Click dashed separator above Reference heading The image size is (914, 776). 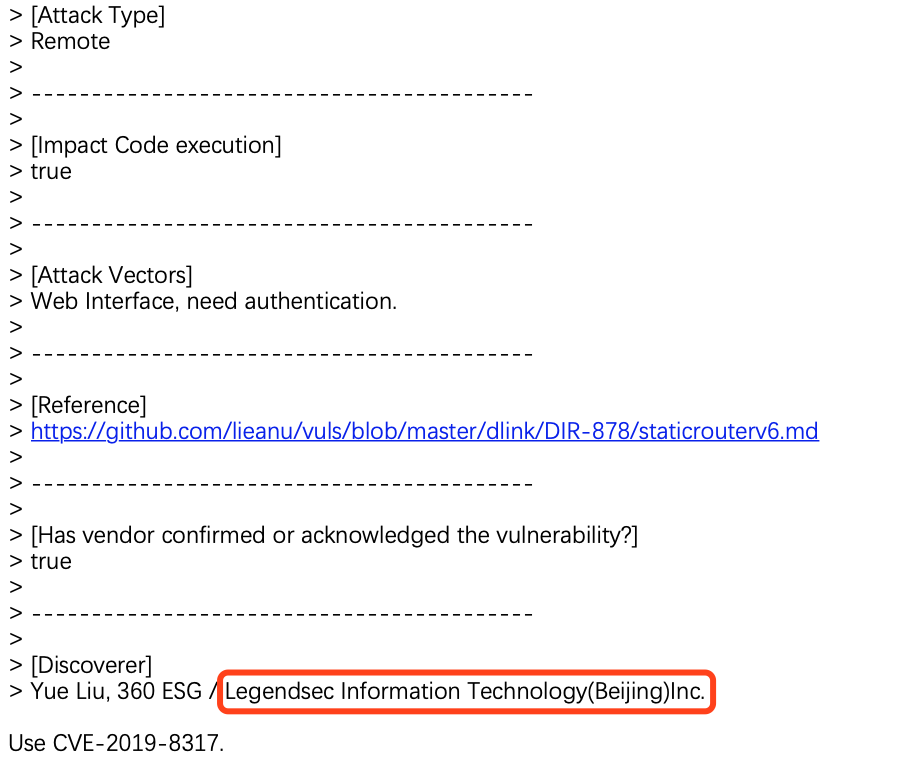(x=282, y=354)
